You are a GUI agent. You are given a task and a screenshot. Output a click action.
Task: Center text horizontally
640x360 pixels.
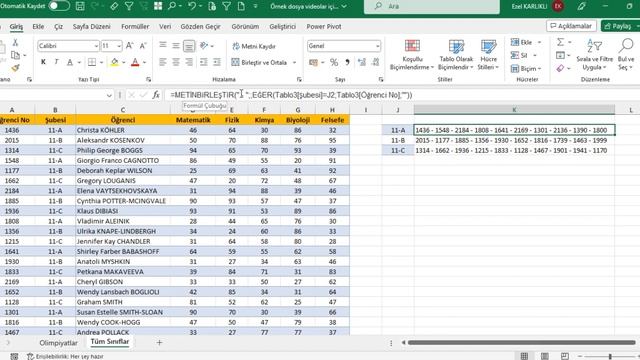point(176,62)
